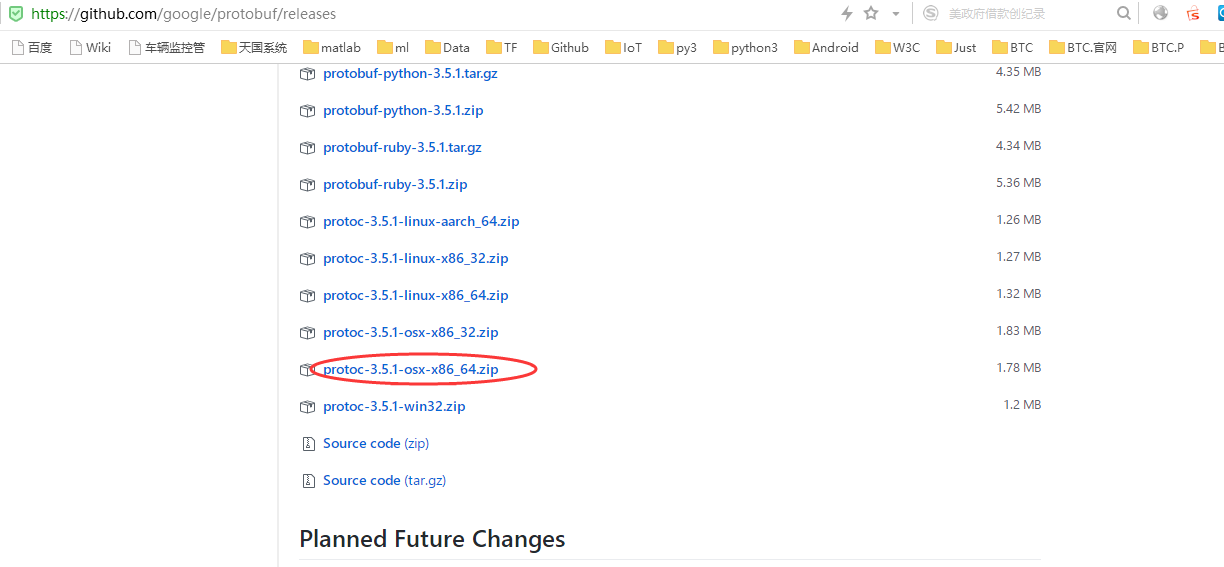Click the 5.36 MB file size
The image size is (1224, 567).
pos(1018,183)
